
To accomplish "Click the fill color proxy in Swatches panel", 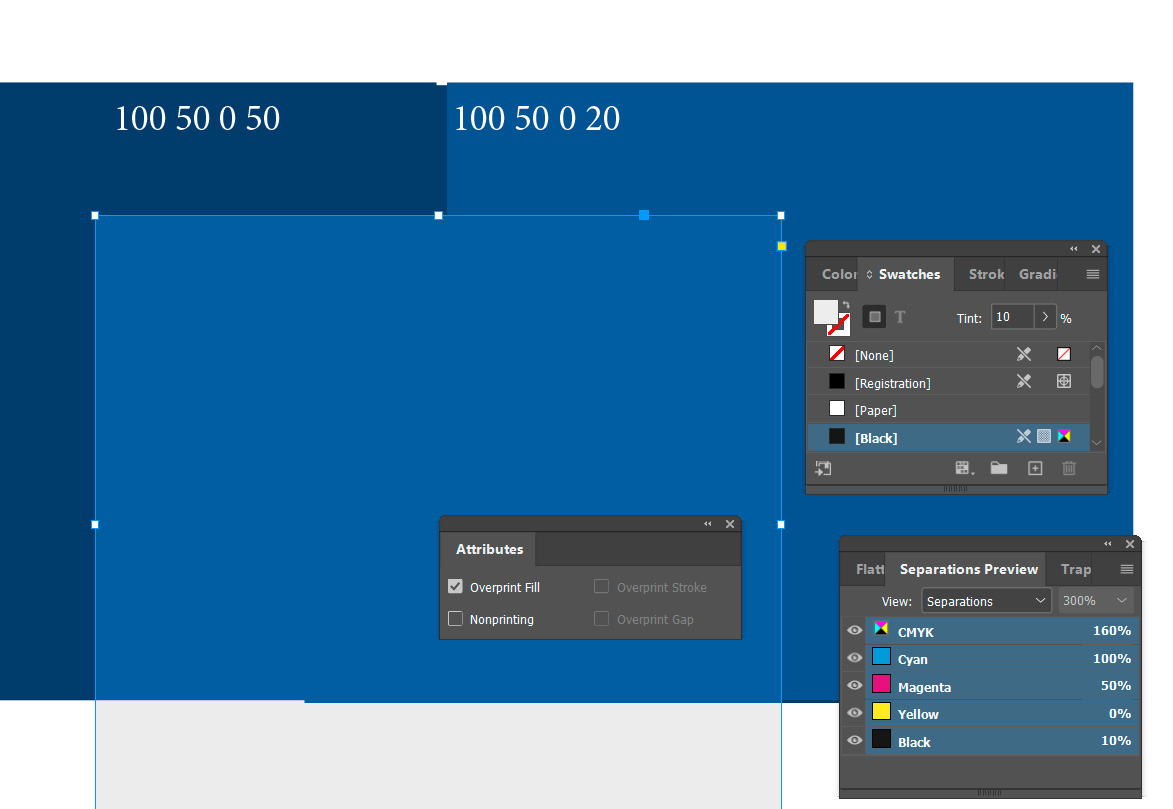I will point(825,312).
